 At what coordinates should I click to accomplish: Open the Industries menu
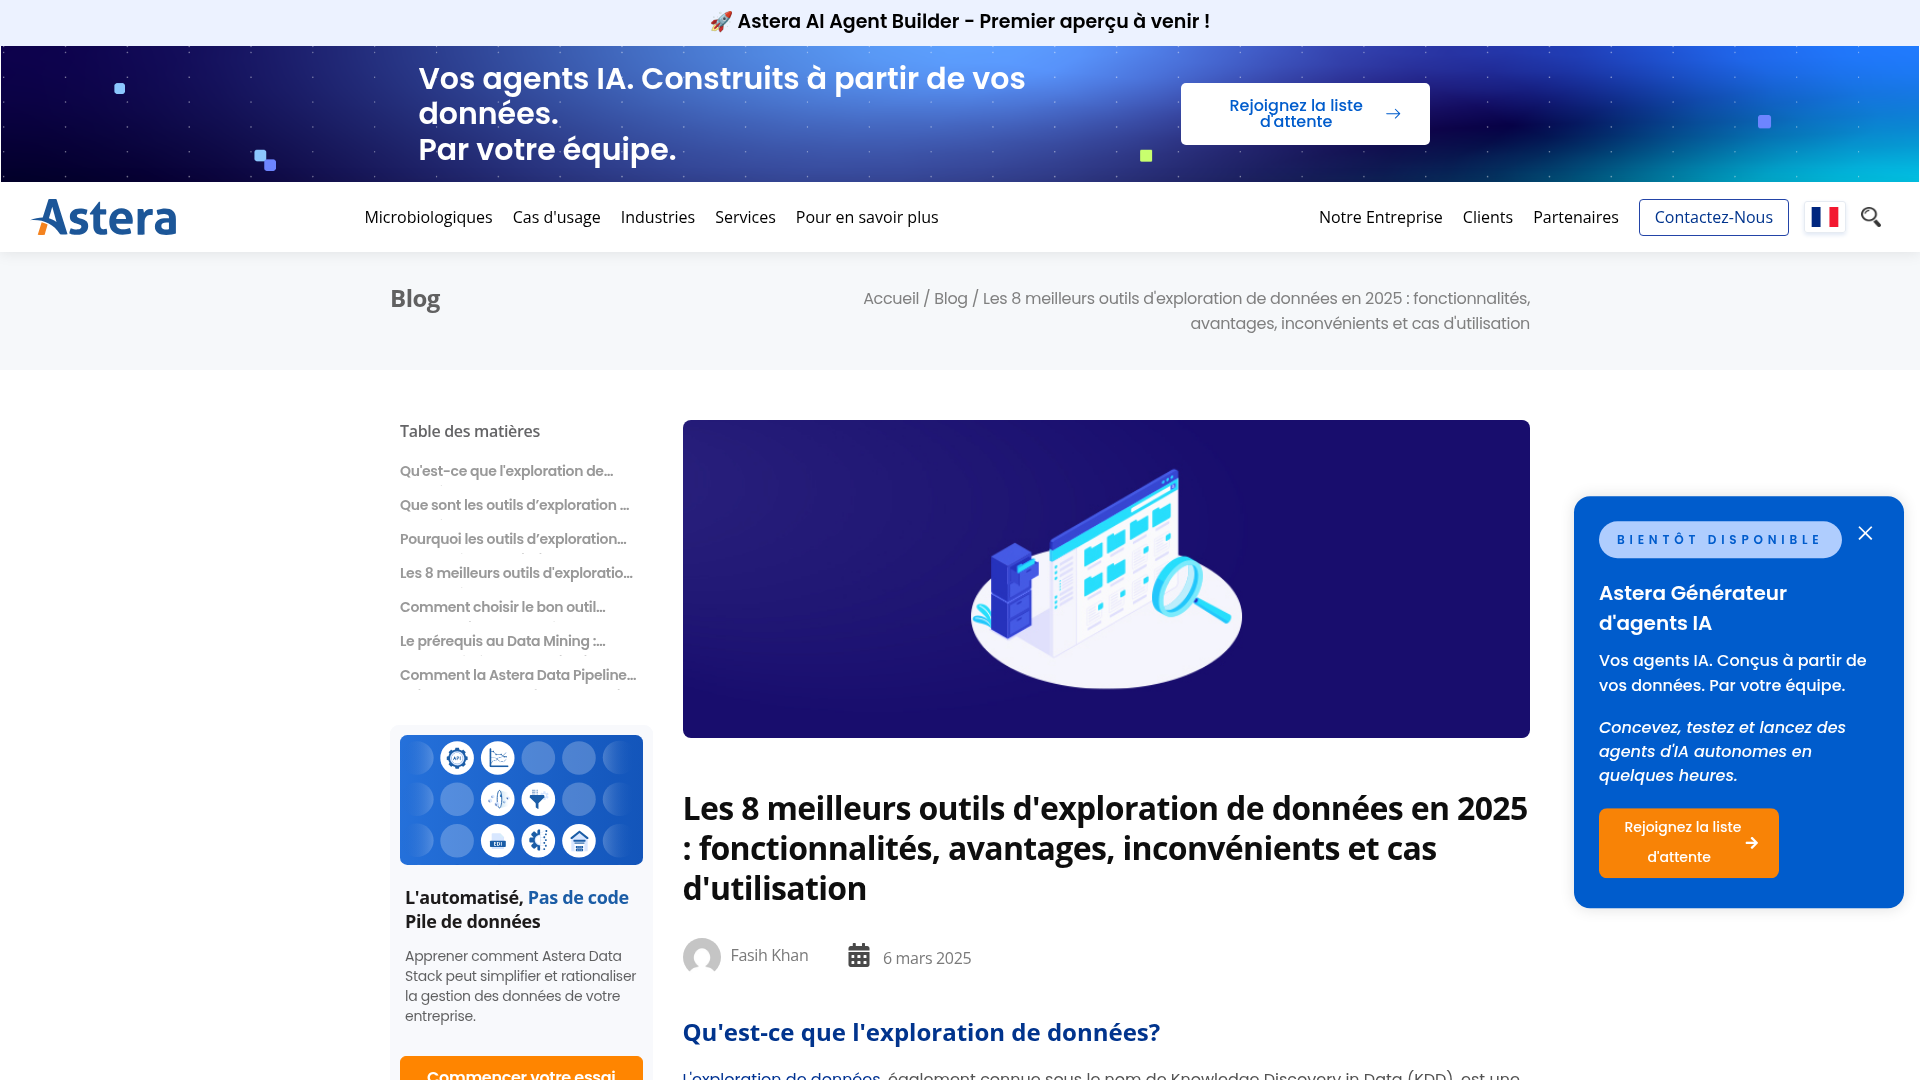click(x=657, y=217)
